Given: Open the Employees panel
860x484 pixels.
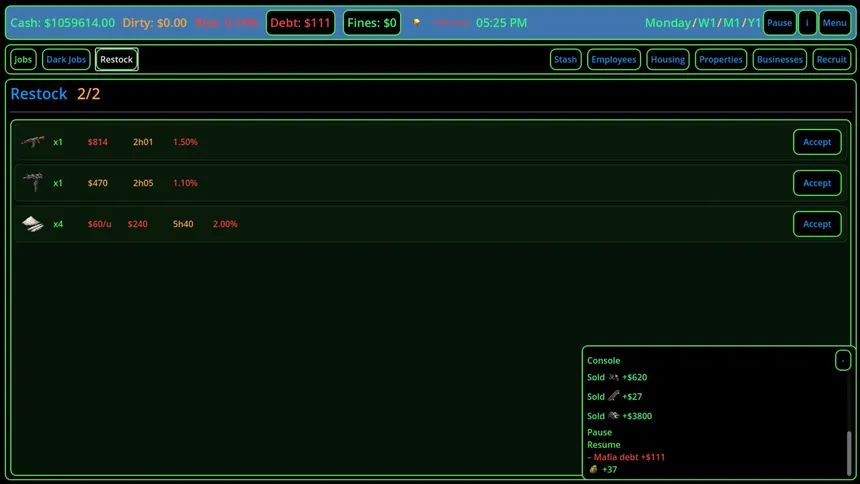Looking at the screenshot, I should coord(613,60).
